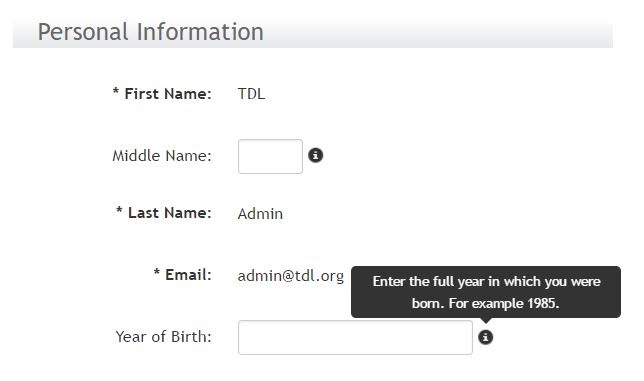Click the required asterisk before First Name
Image resolution: width=644 pixels, height=381 pixels.
pos(116,91)
